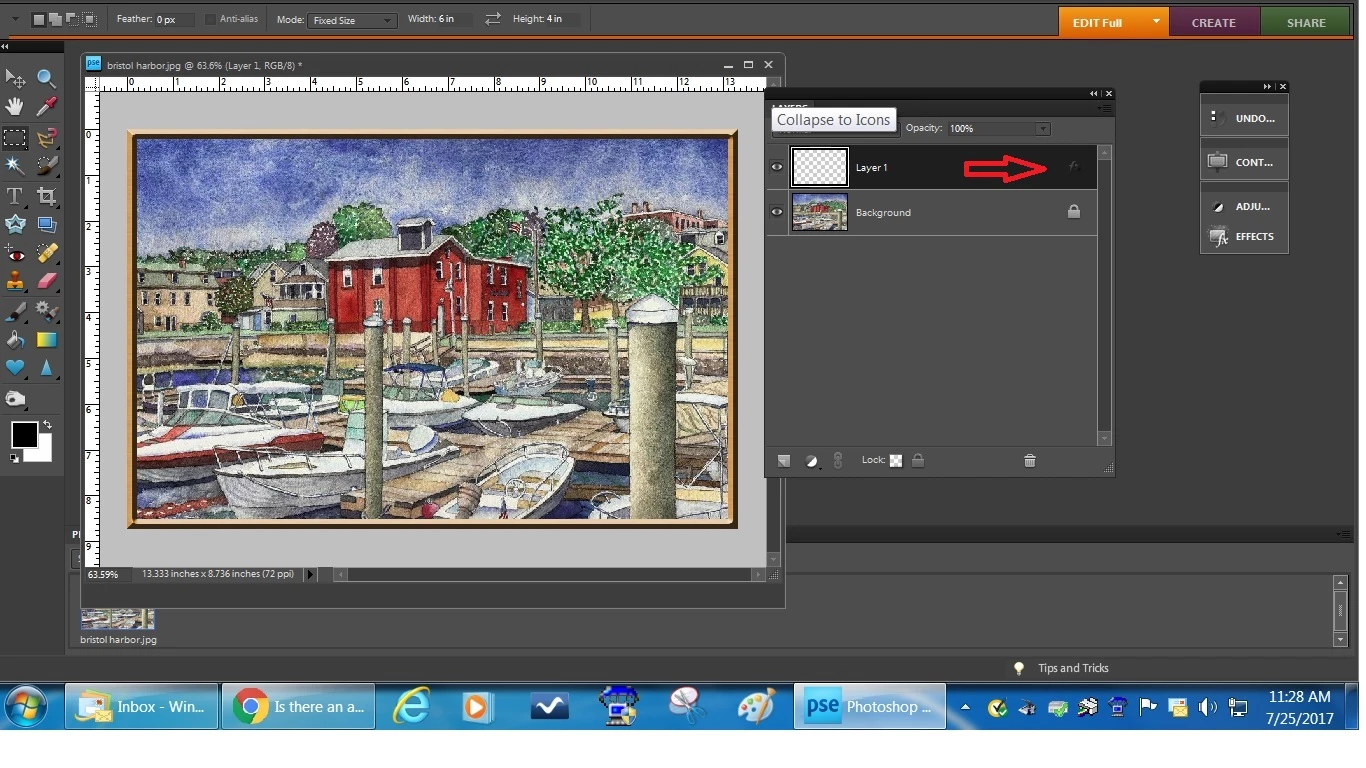Open Inbox window from taskbar
This screenshot has width=1366, height=768.
142,707
